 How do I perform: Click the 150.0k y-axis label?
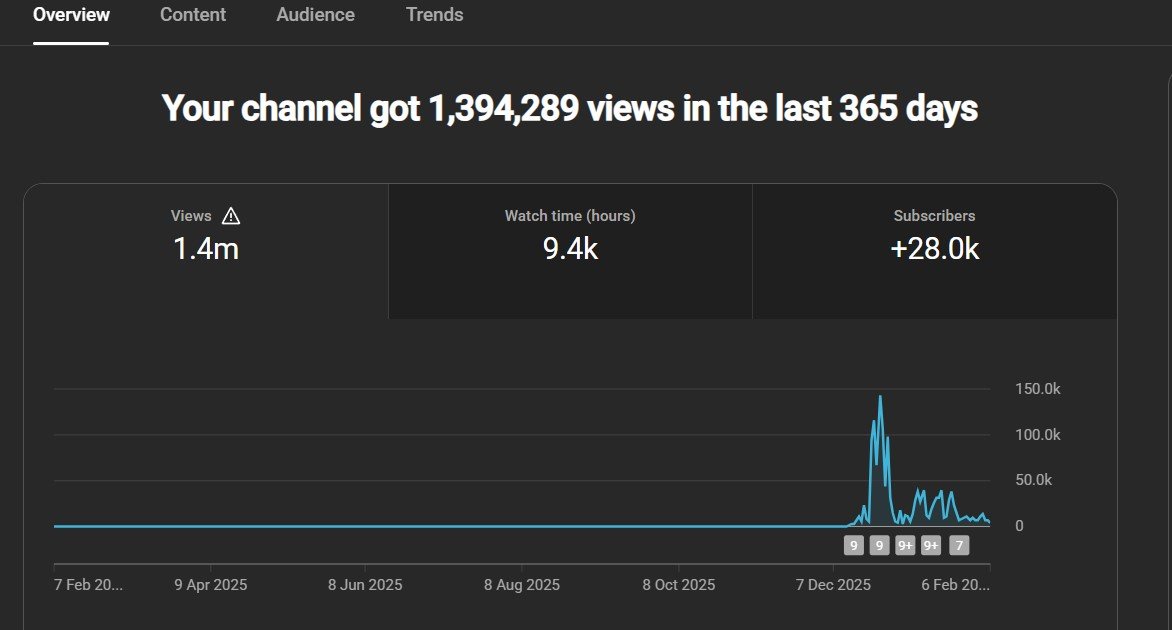[1038, 389]
